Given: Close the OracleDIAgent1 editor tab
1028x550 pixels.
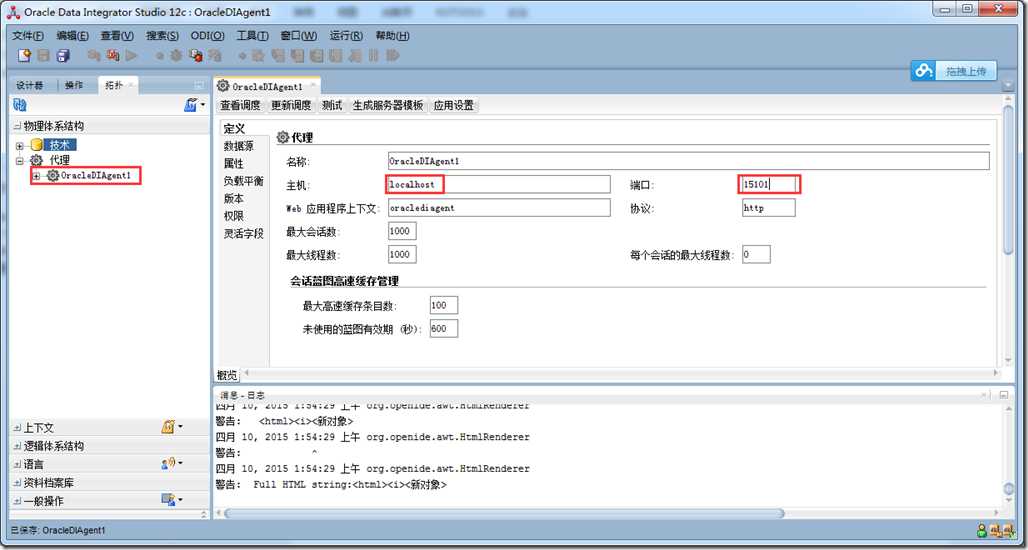Looking at the screenshot, I should pos(312,86).
